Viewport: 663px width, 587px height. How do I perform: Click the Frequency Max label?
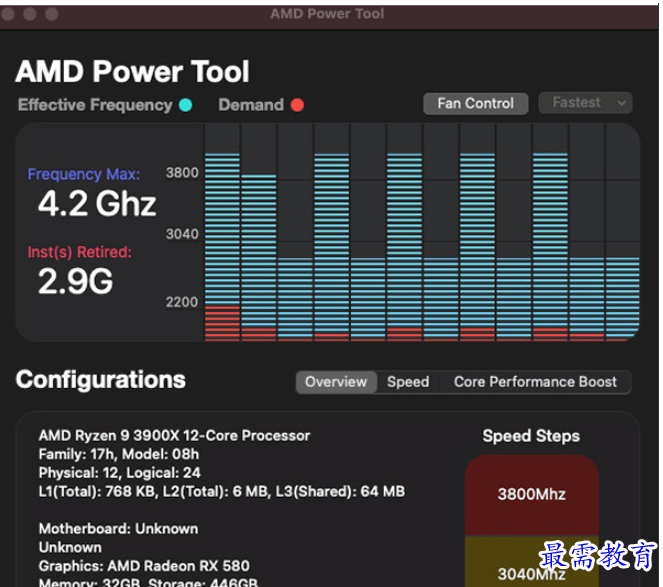click(84, 174)
